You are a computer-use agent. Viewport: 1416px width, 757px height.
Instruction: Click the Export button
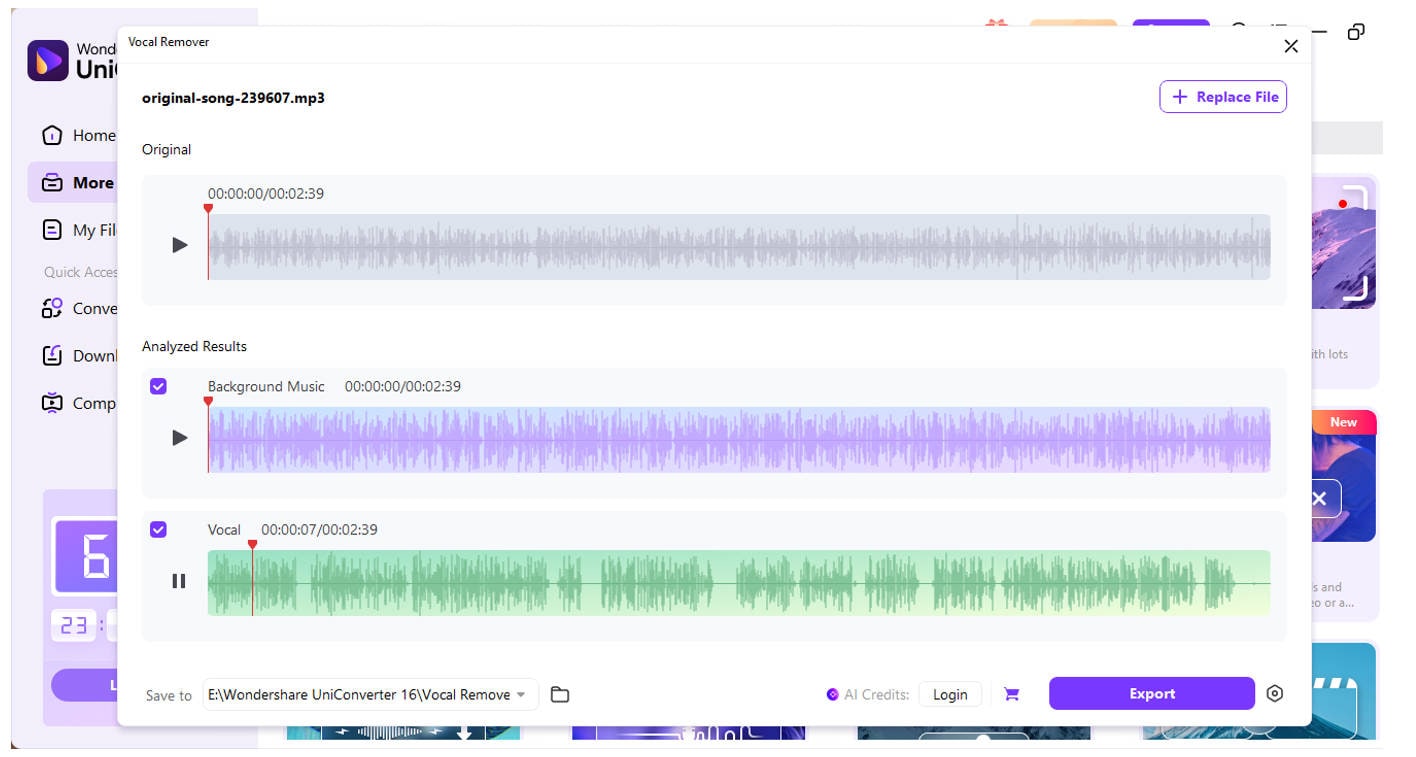1152,693
